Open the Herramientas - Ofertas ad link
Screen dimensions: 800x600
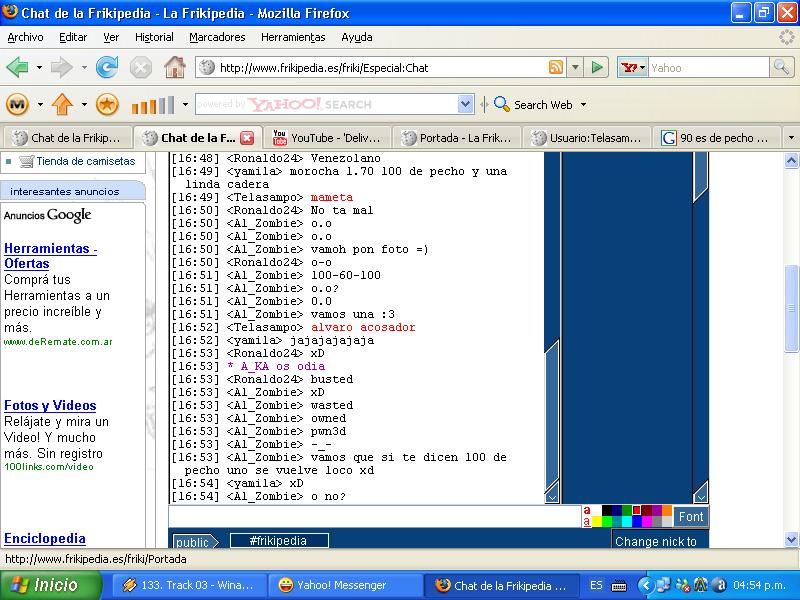click(50, 256)
